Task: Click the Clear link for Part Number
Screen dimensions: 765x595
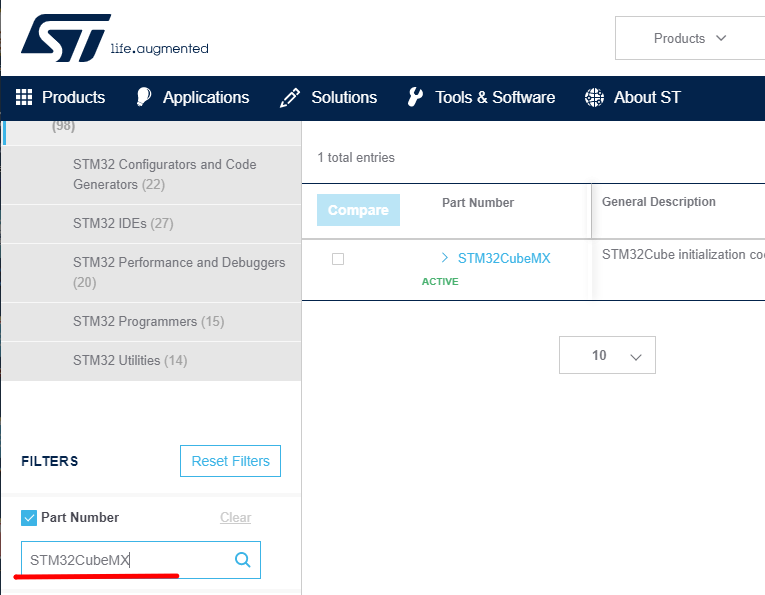Action: pos(235,518)
